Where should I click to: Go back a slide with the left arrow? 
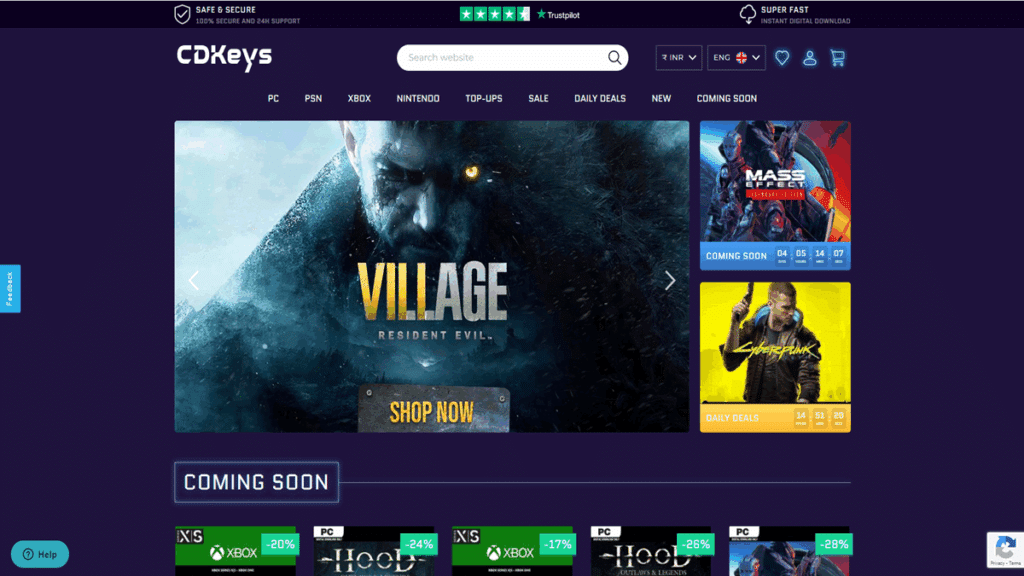(x=193, y=280)
